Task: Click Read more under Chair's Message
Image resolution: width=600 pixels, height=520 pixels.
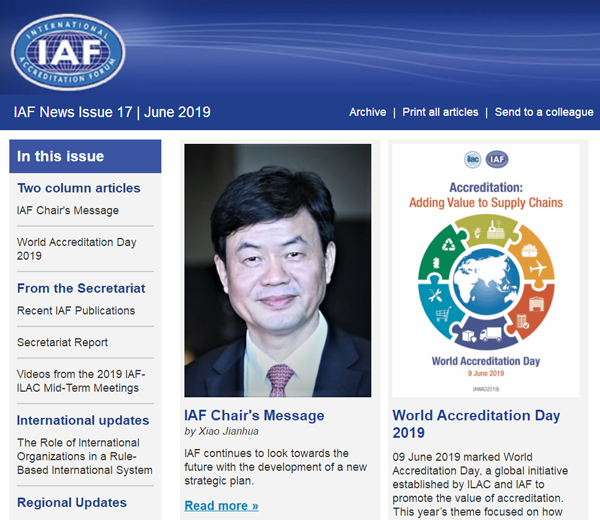Action: 221,505
